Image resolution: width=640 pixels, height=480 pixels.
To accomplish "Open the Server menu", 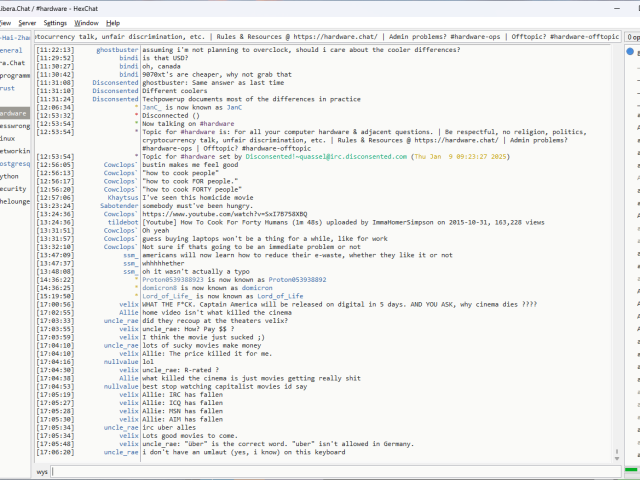I will 26,22.
